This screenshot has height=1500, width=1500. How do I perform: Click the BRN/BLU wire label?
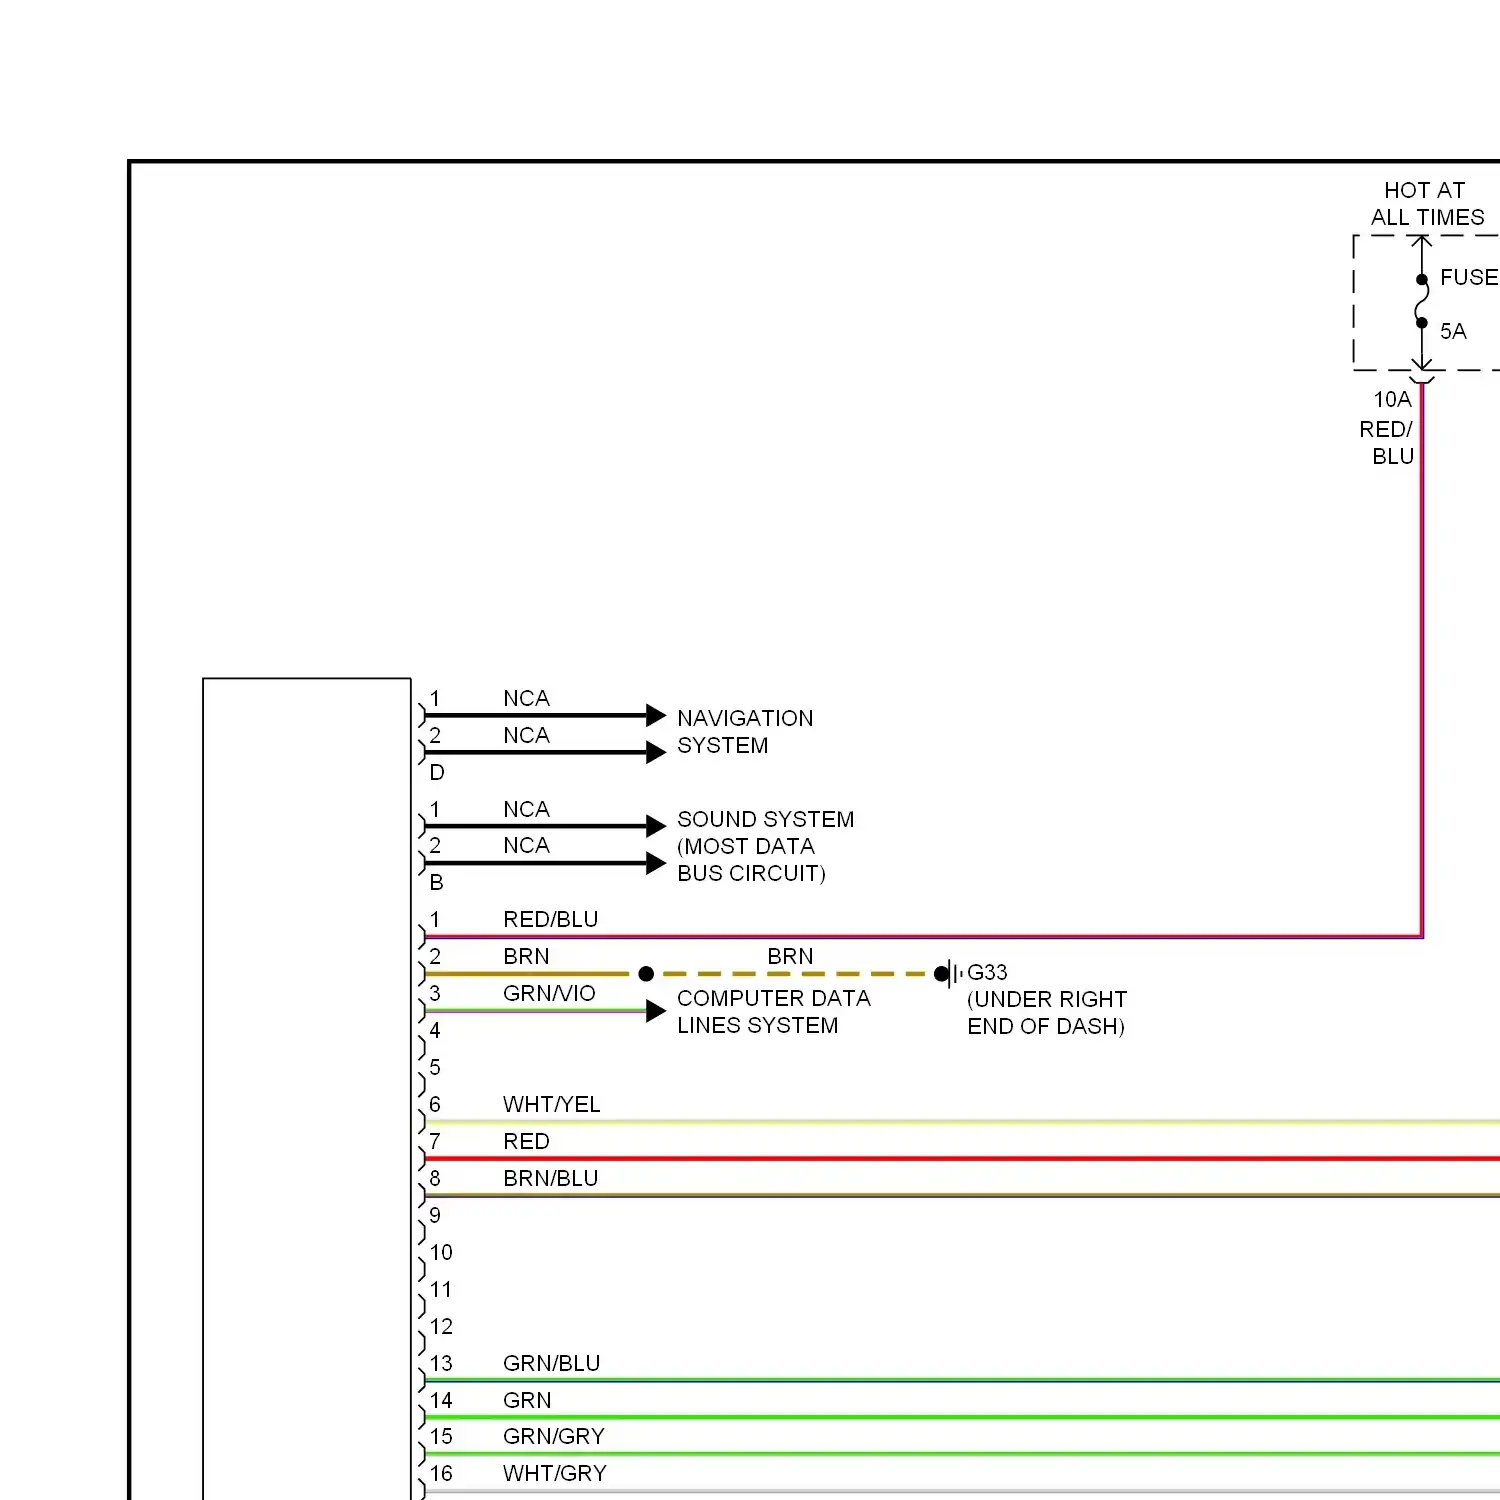click(551, 1178)
